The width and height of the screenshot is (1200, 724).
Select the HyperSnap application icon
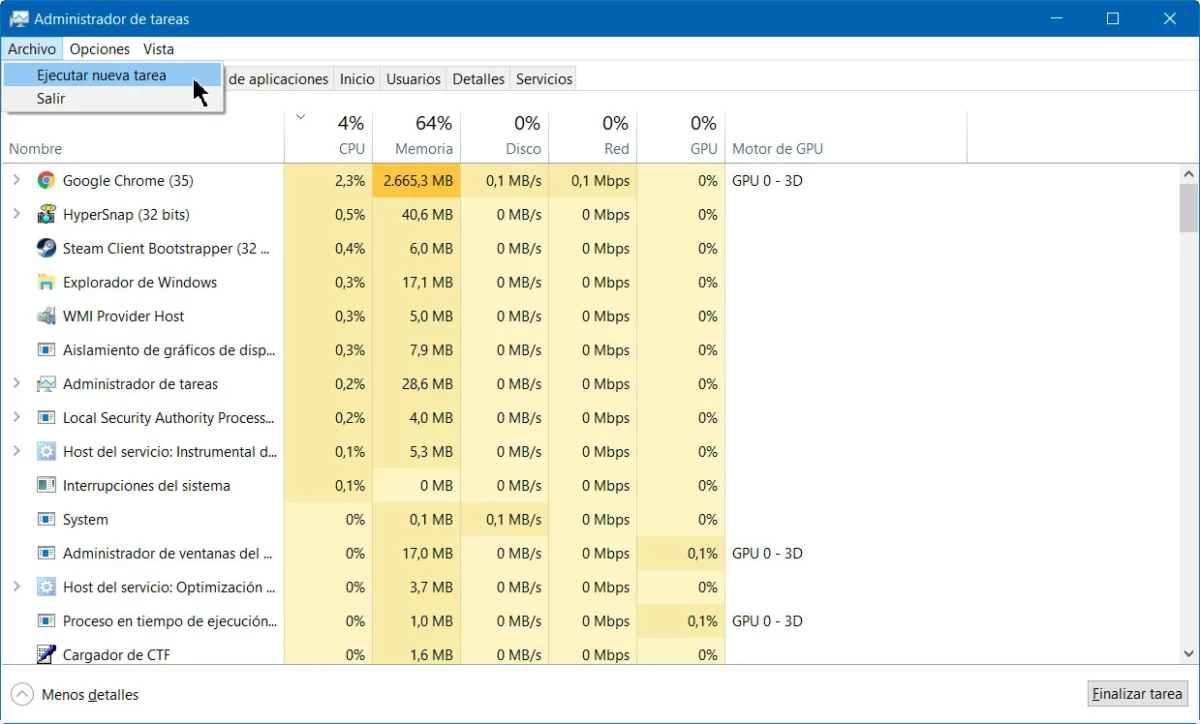[x=46, y=214]
